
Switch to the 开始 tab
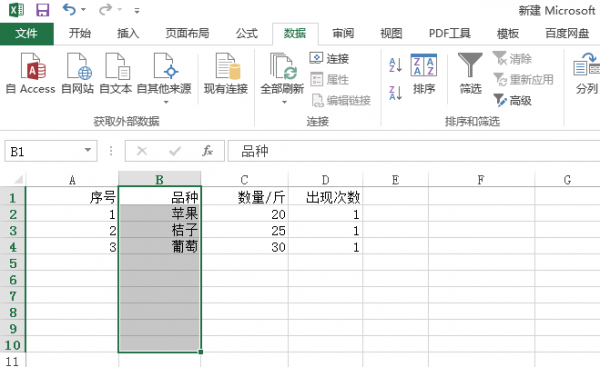[x=80, y=33]
